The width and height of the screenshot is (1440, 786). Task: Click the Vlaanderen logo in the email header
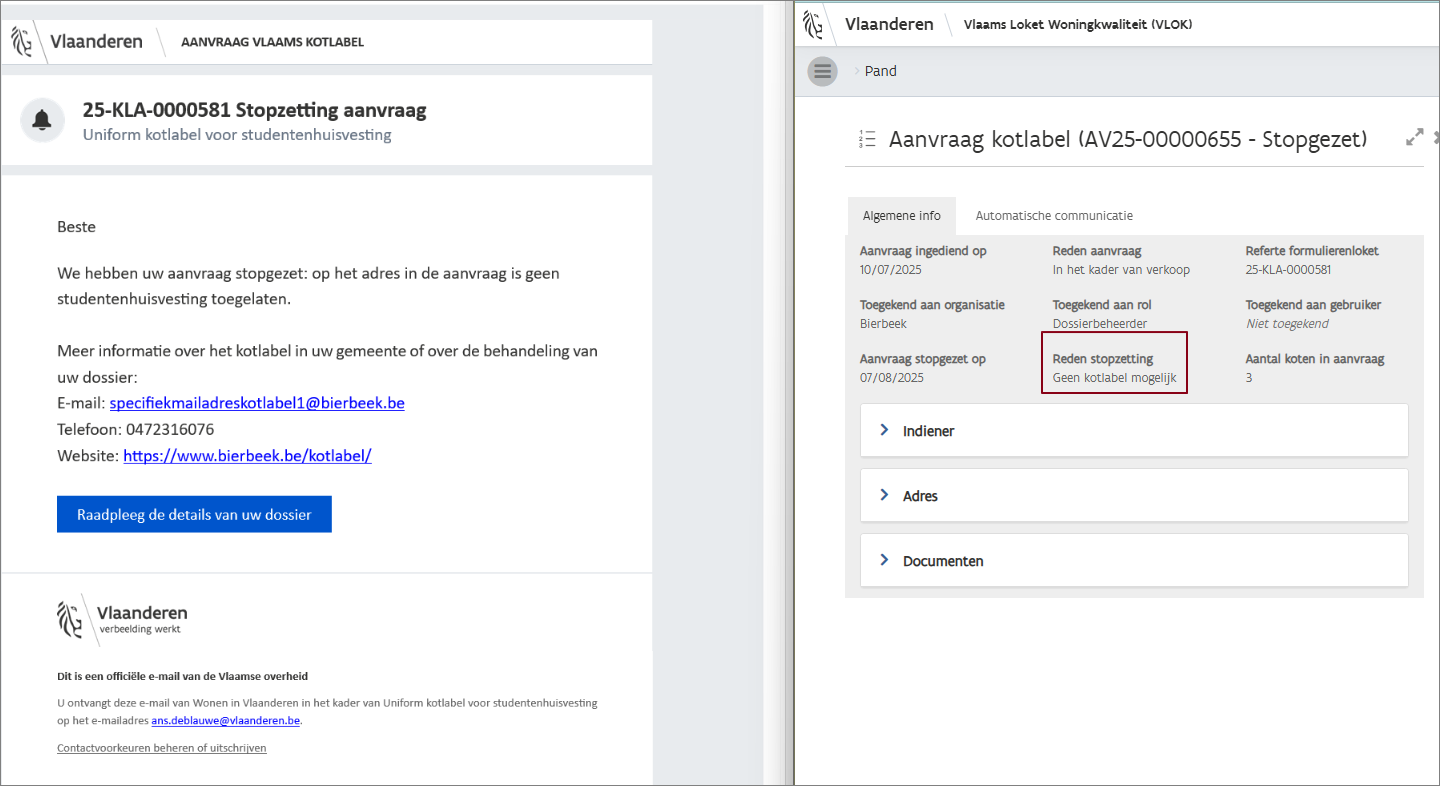pyautogui.click(x=78, y=42)
